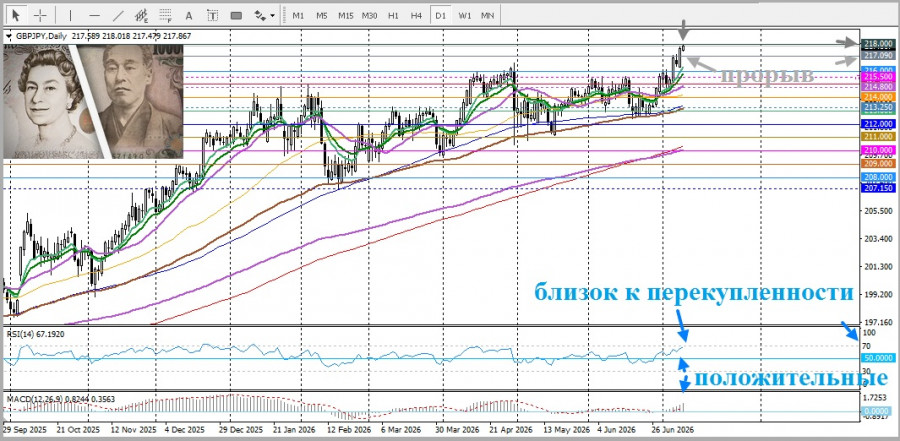Select the equidistant channel tool

(142, 16)
